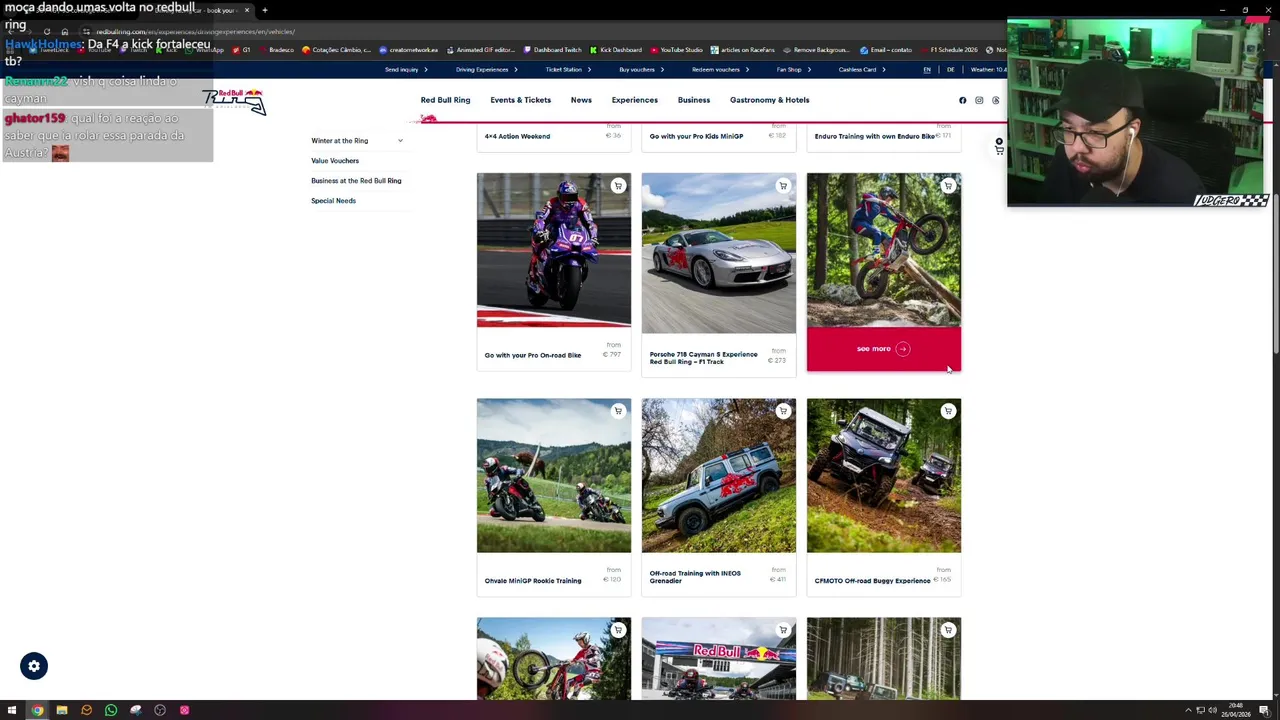Add Go with your Pro On-road Bike to cart
This screenshot has height=720, width=1280.
[x=618, y=186]
